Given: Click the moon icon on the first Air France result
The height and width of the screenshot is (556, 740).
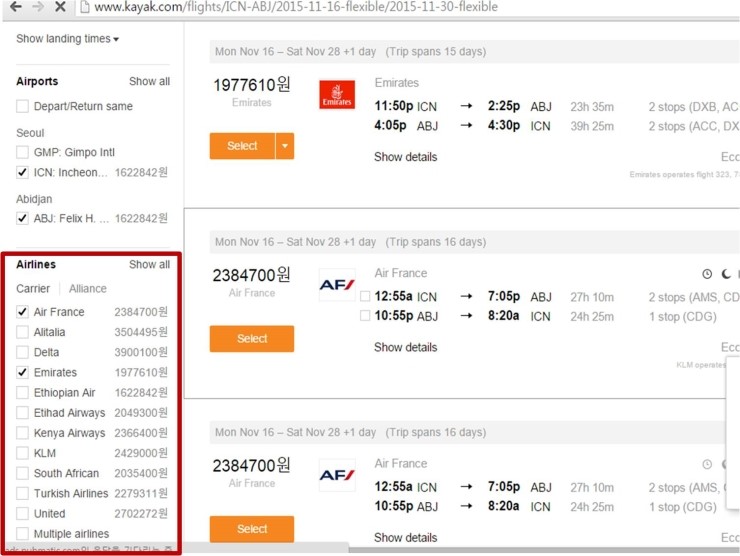Looking at the screenshot, I should pos(726,273).
